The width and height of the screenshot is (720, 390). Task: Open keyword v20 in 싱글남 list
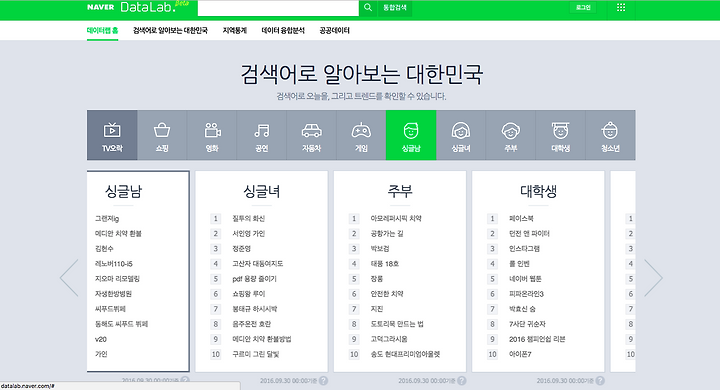pos(101,339)
